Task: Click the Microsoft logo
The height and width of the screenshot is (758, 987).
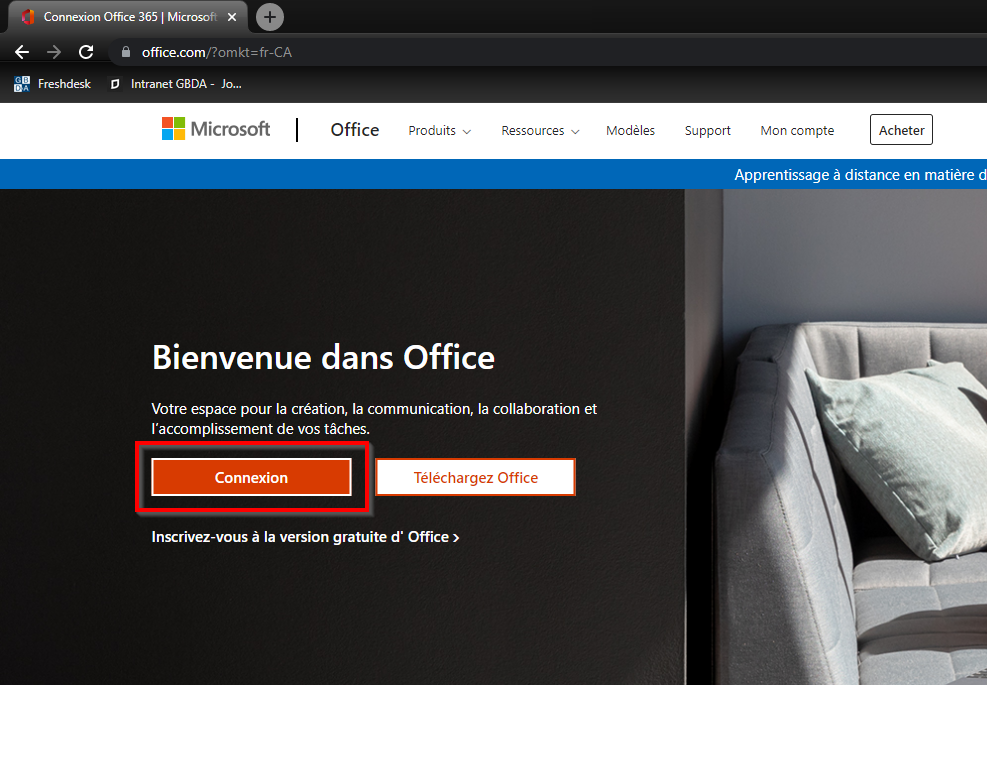Action: 216,129
